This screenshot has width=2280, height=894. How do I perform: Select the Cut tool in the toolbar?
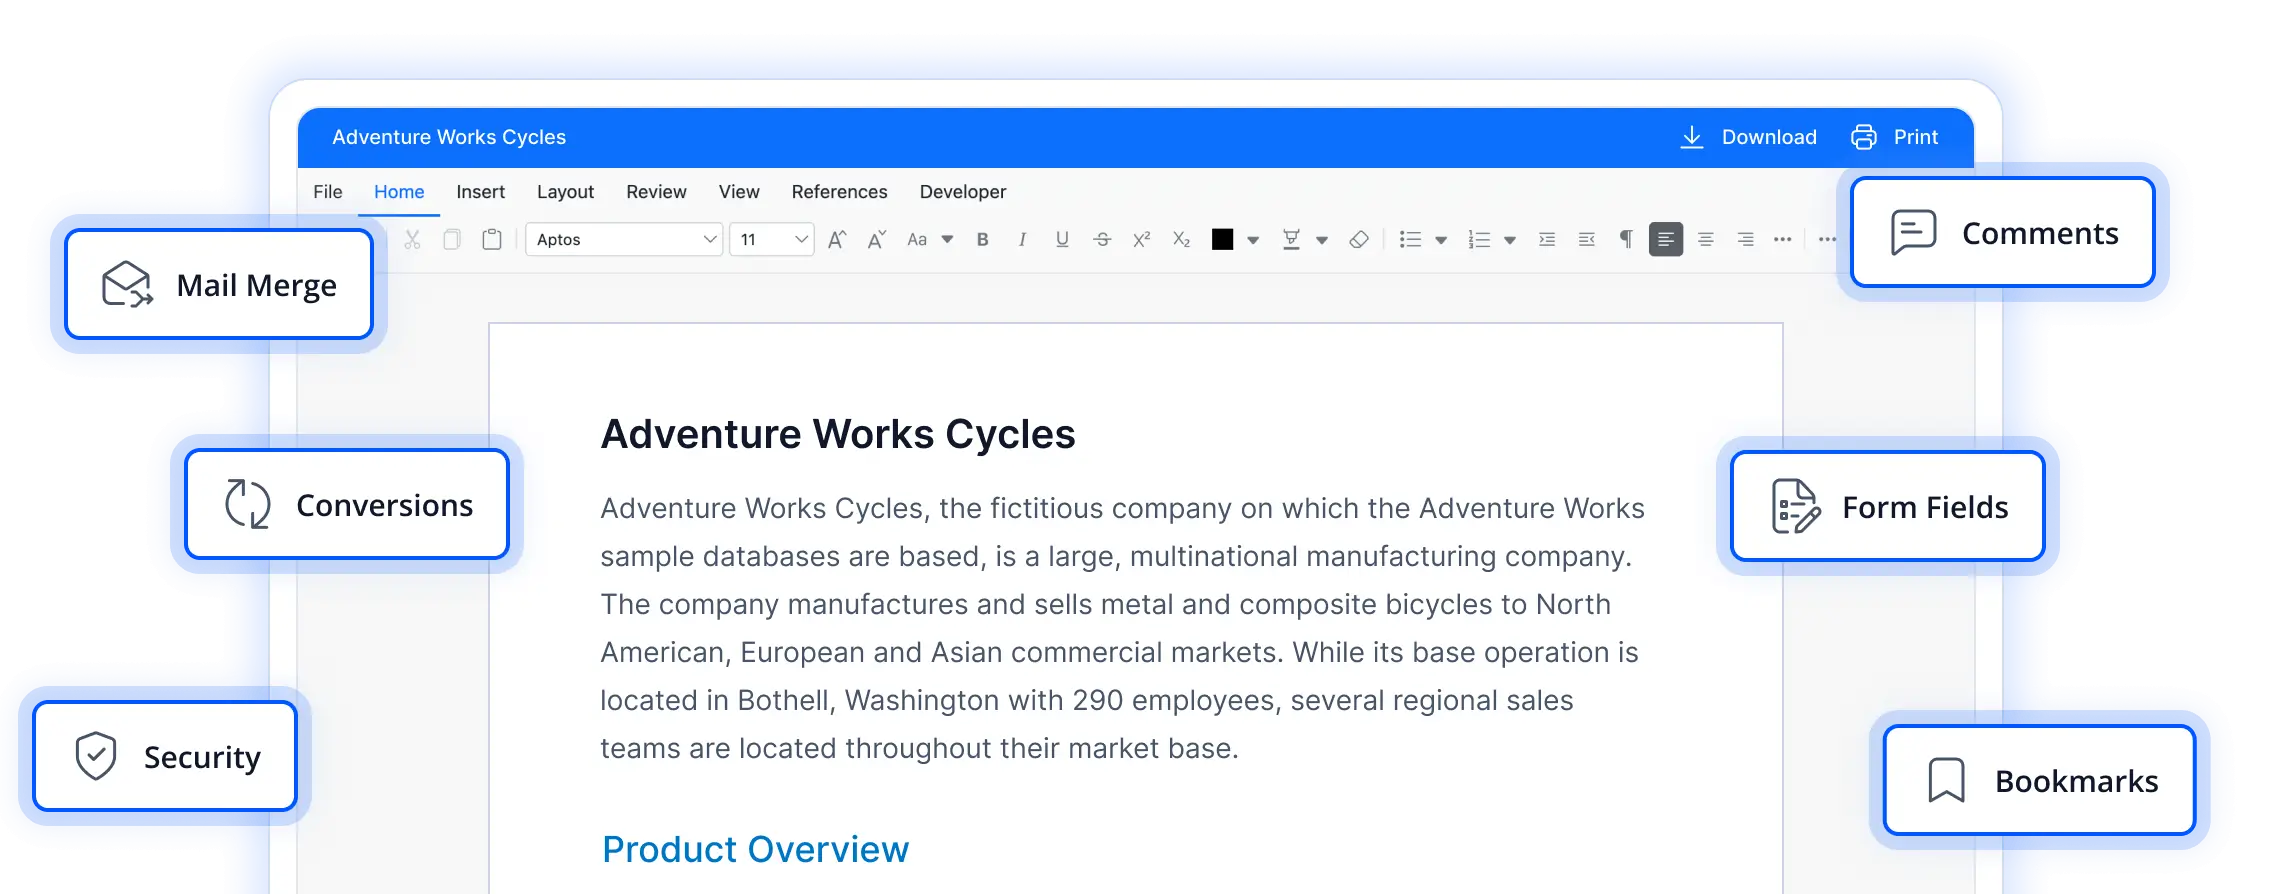pyautogui.click(x=413, y=239)
